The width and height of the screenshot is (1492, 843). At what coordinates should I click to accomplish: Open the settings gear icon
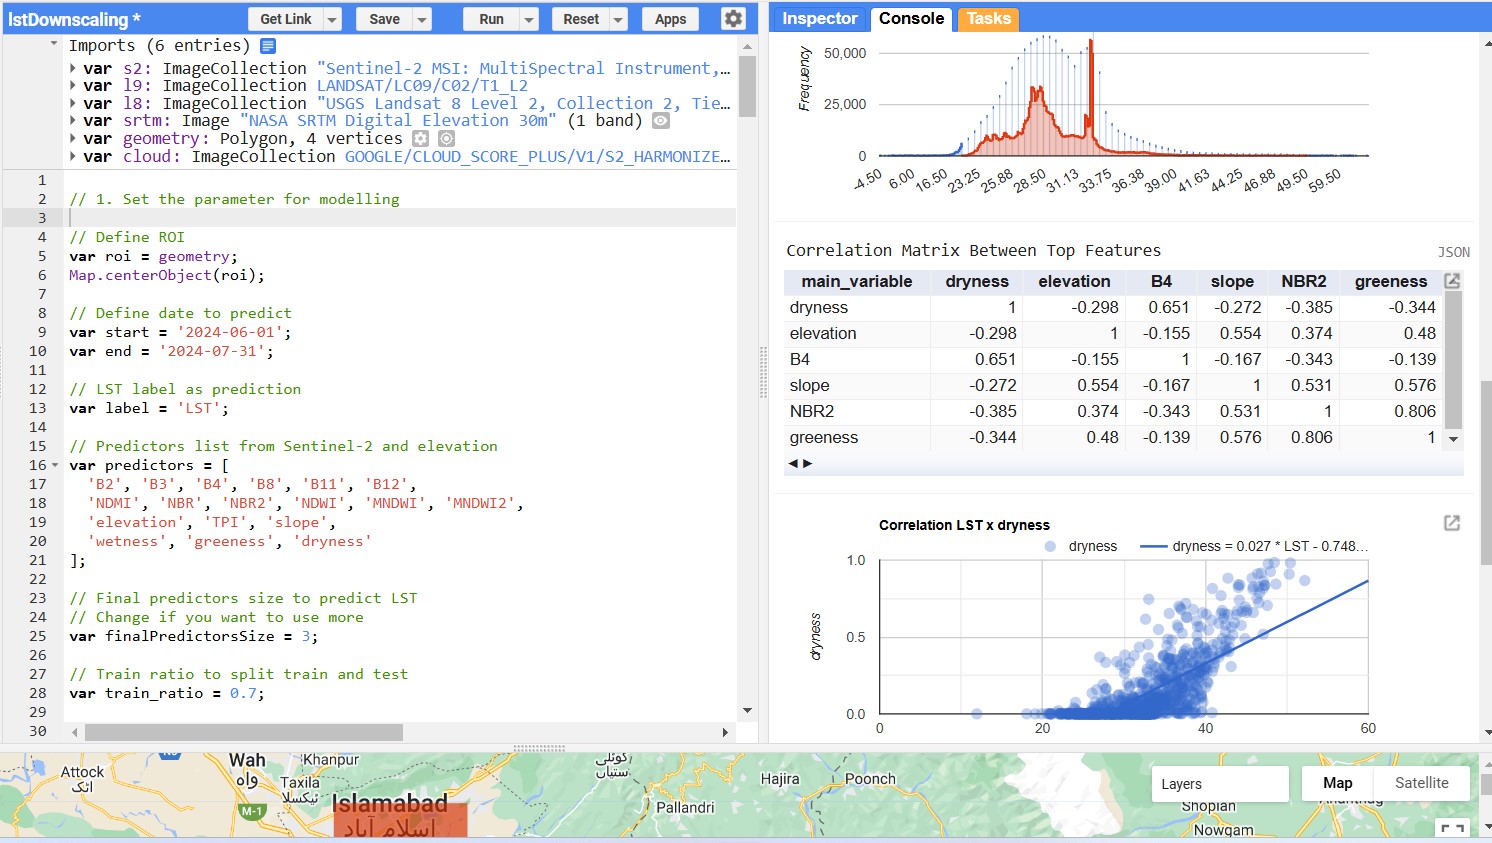pyautogui.click(x=733, y=19)
